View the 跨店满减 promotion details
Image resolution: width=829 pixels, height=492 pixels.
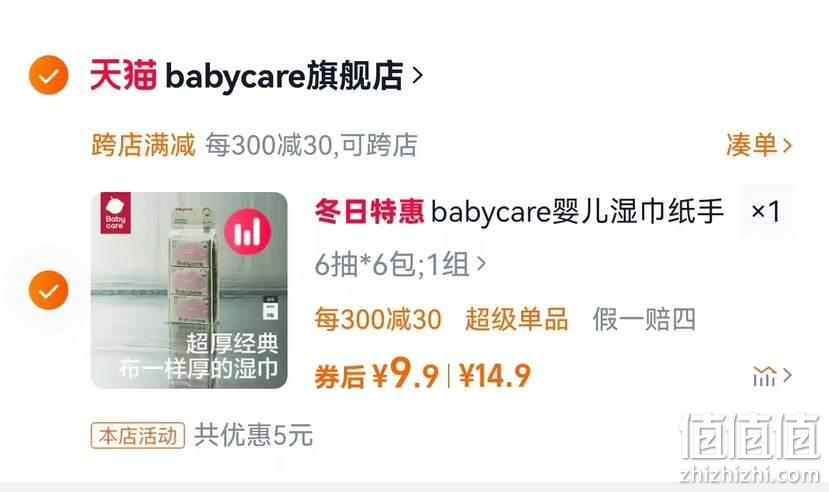(254, 145)
